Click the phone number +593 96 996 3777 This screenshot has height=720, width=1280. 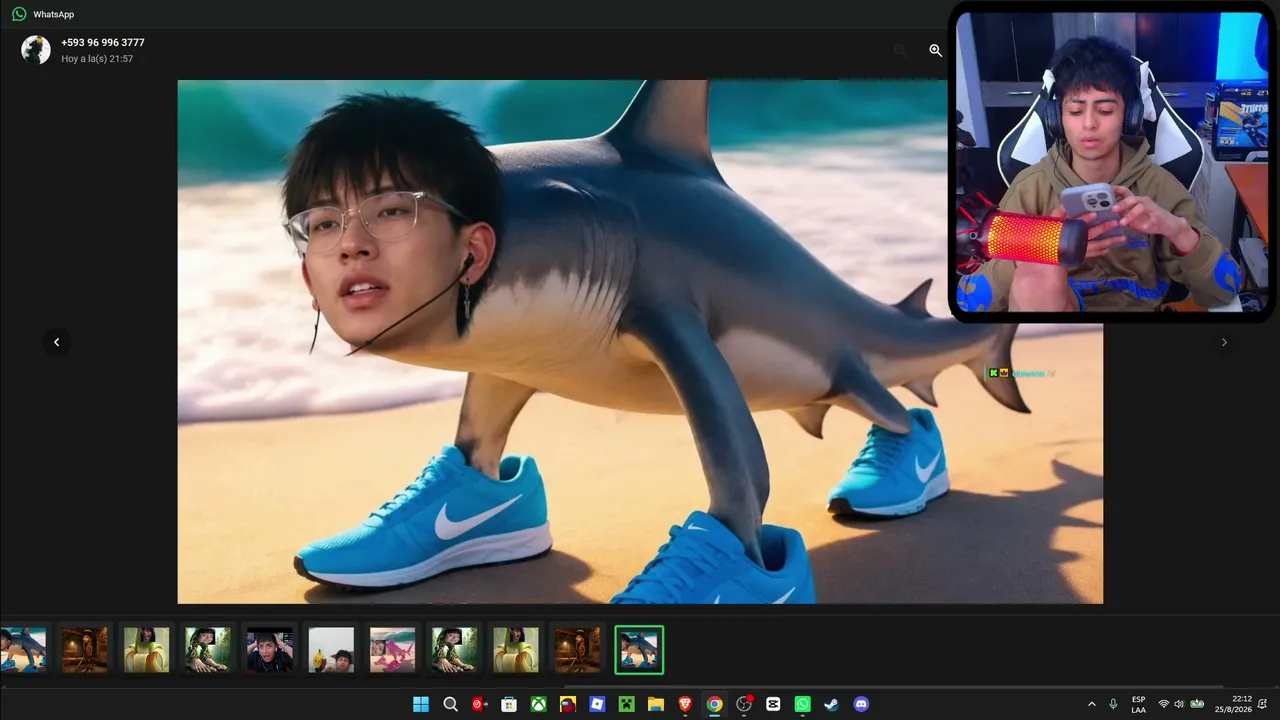[103, 43]
